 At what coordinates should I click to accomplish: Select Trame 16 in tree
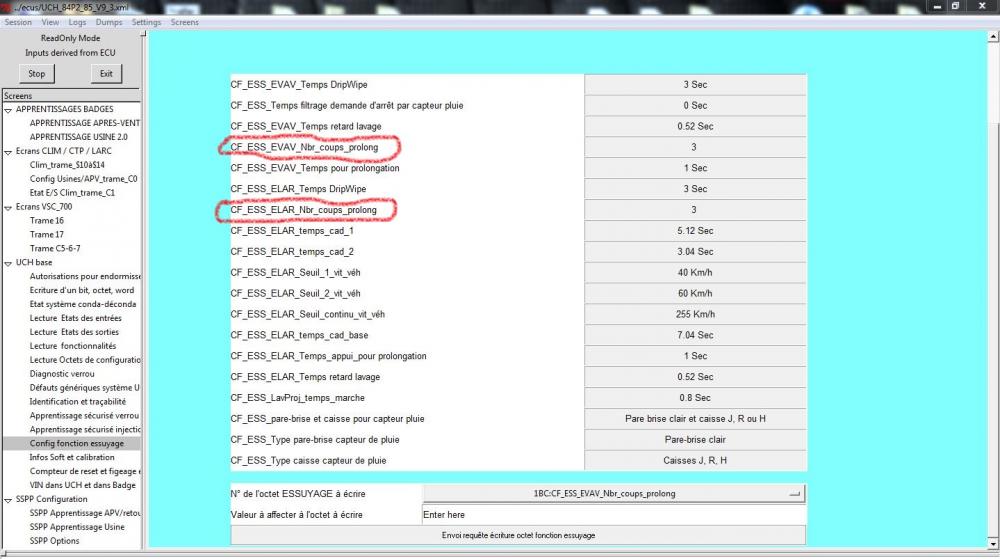(x=47, y=221)
